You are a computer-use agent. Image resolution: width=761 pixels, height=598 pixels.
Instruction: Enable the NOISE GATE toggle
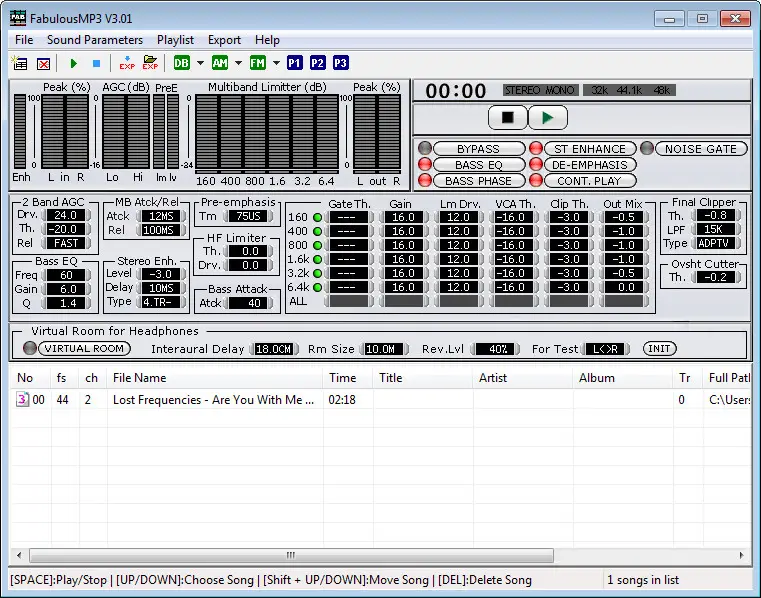[x=699, y=149]
